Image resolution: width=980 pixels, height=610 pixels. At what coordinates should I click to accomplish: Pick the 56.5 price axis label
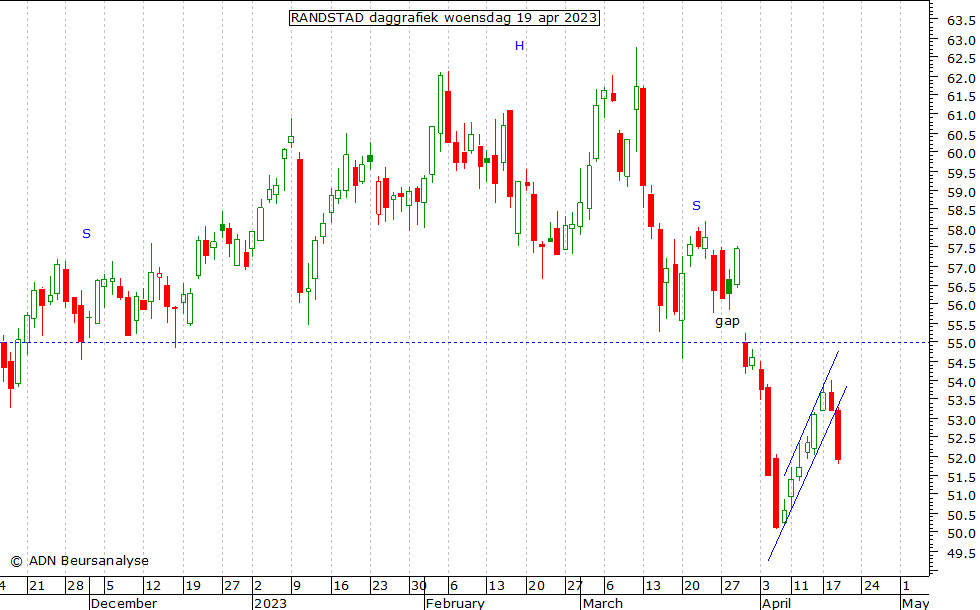pyautogui.click(x=961, y=288)
